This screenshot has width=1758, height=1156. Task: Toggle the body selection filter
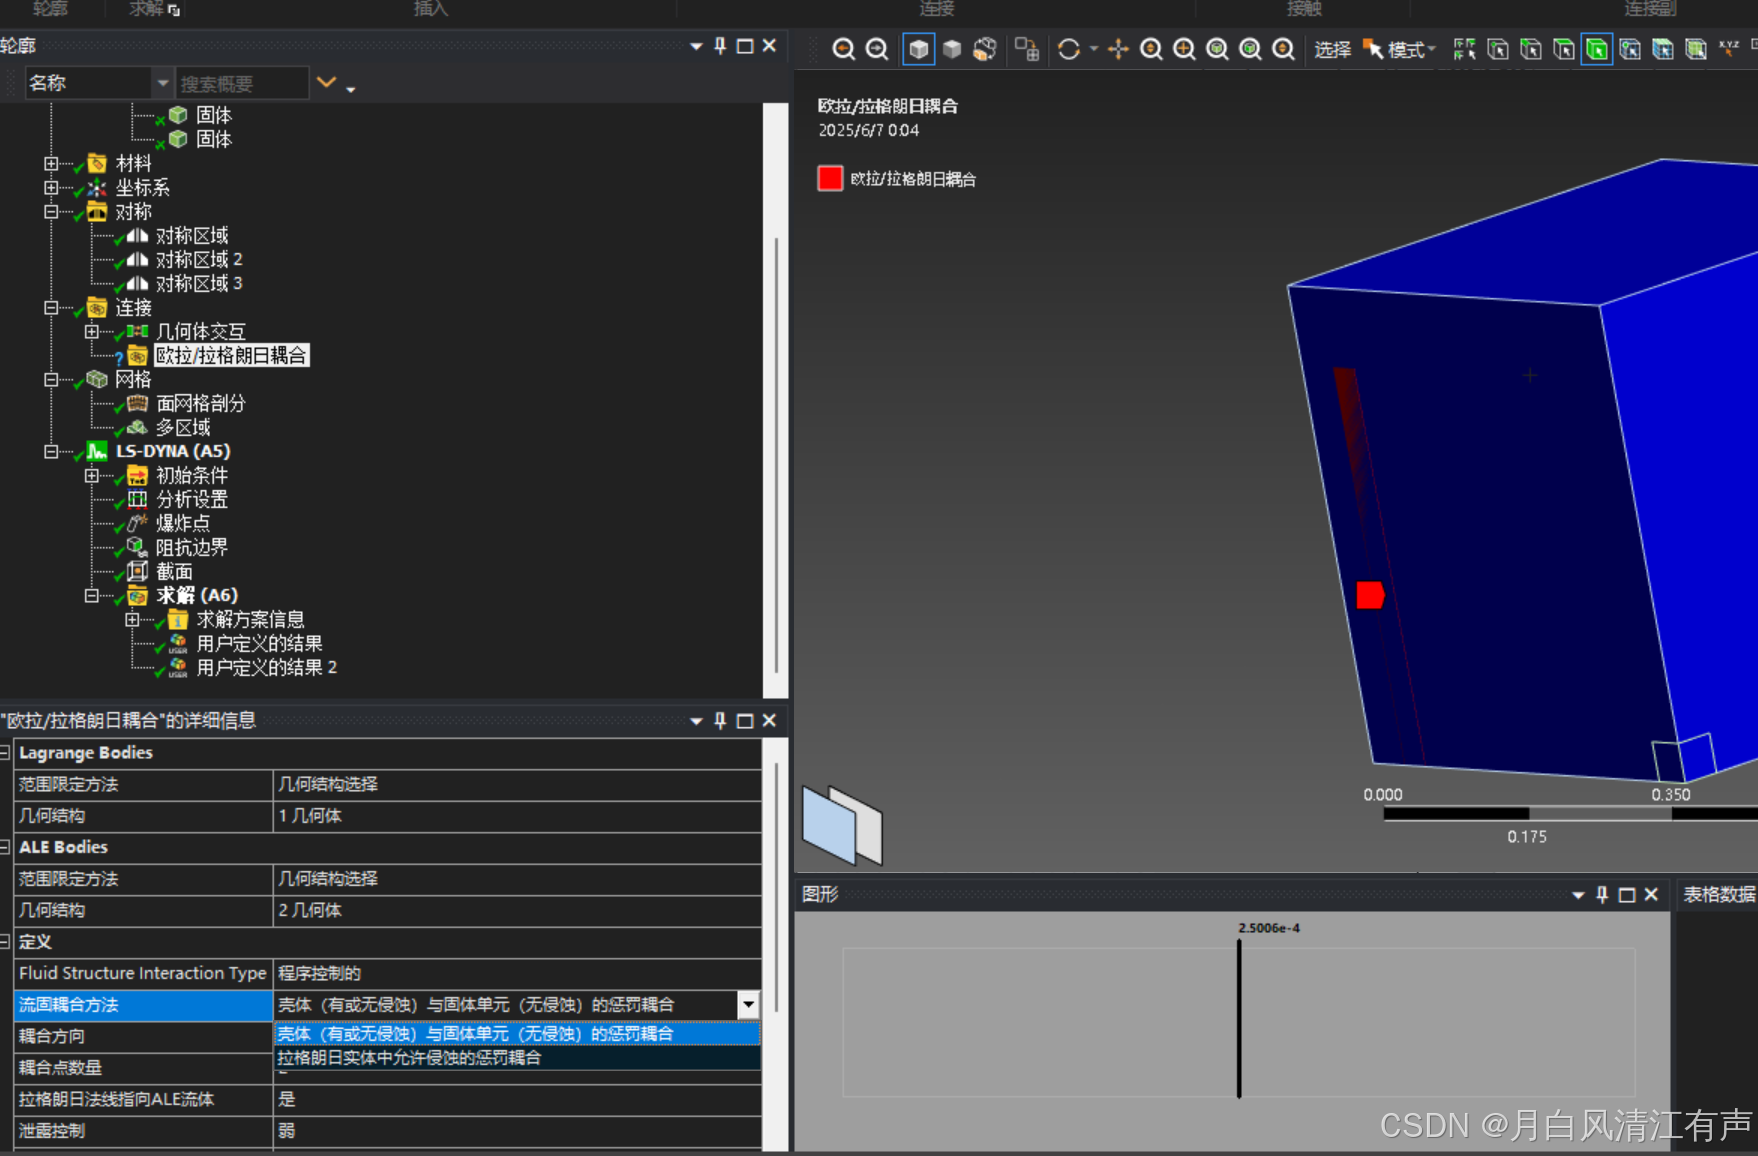1597,49
